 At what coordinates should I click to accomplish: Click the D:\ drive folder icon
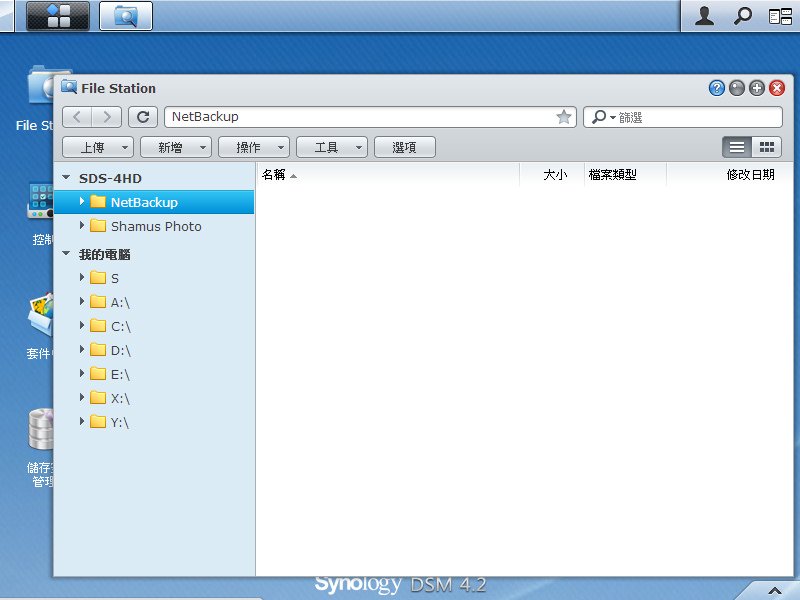click(98, 350)
